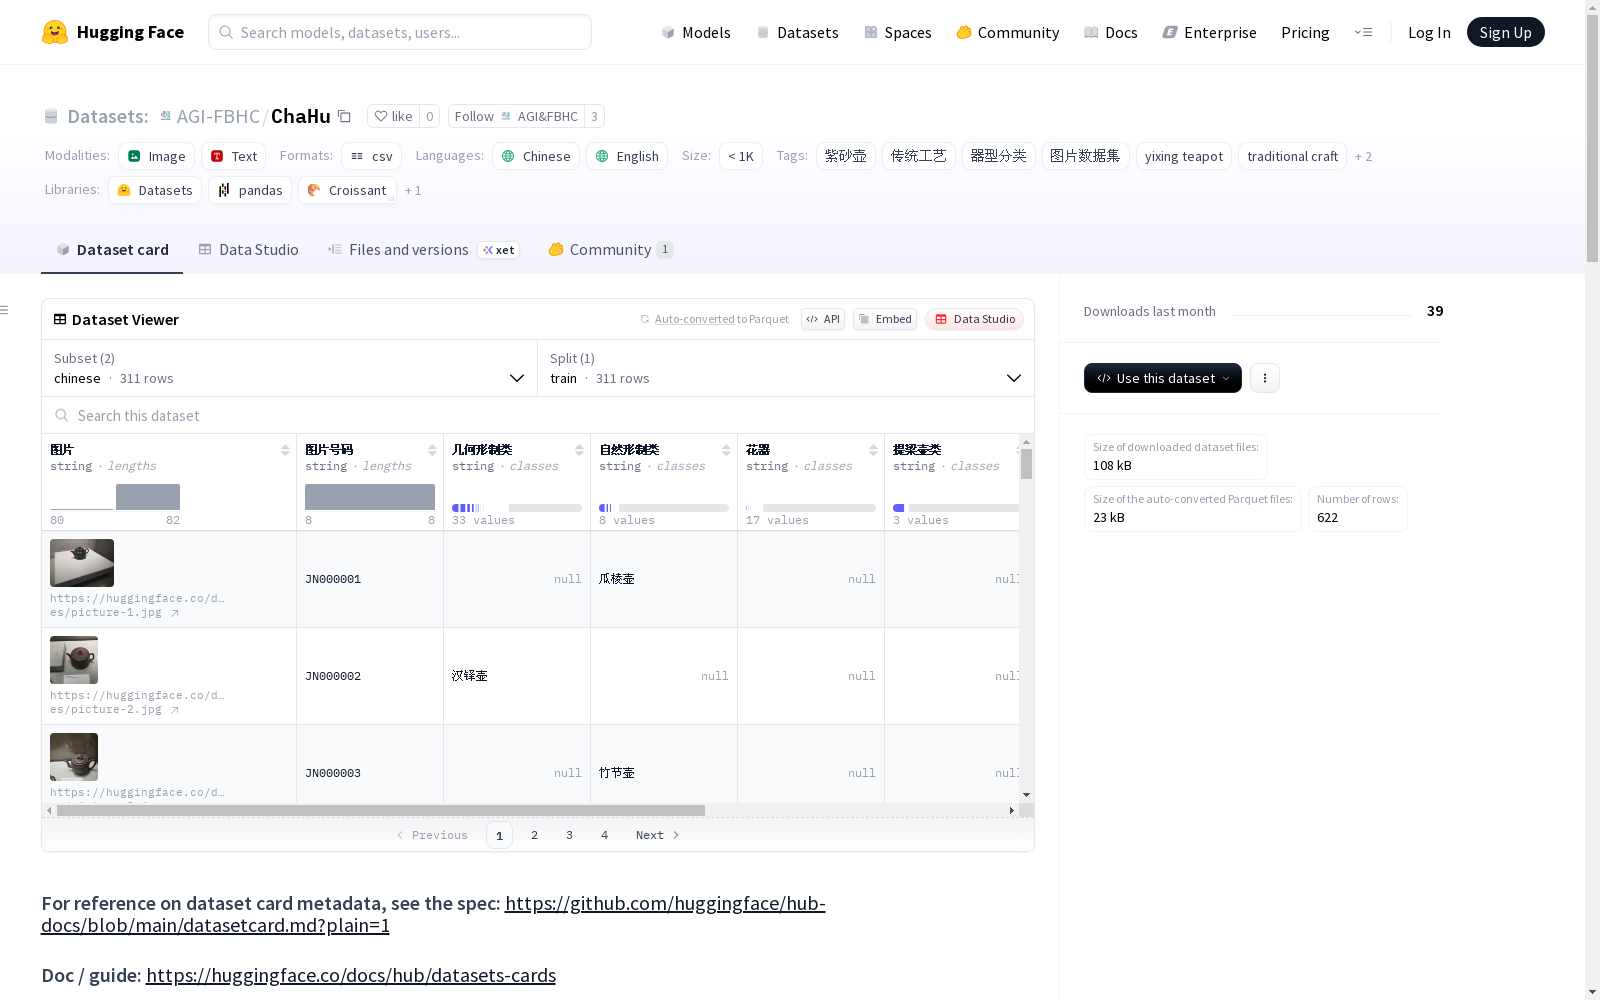Screen dimensions: 1600x1000
Task: Switch to the Dataset card tab
Action: click(112, 250)
